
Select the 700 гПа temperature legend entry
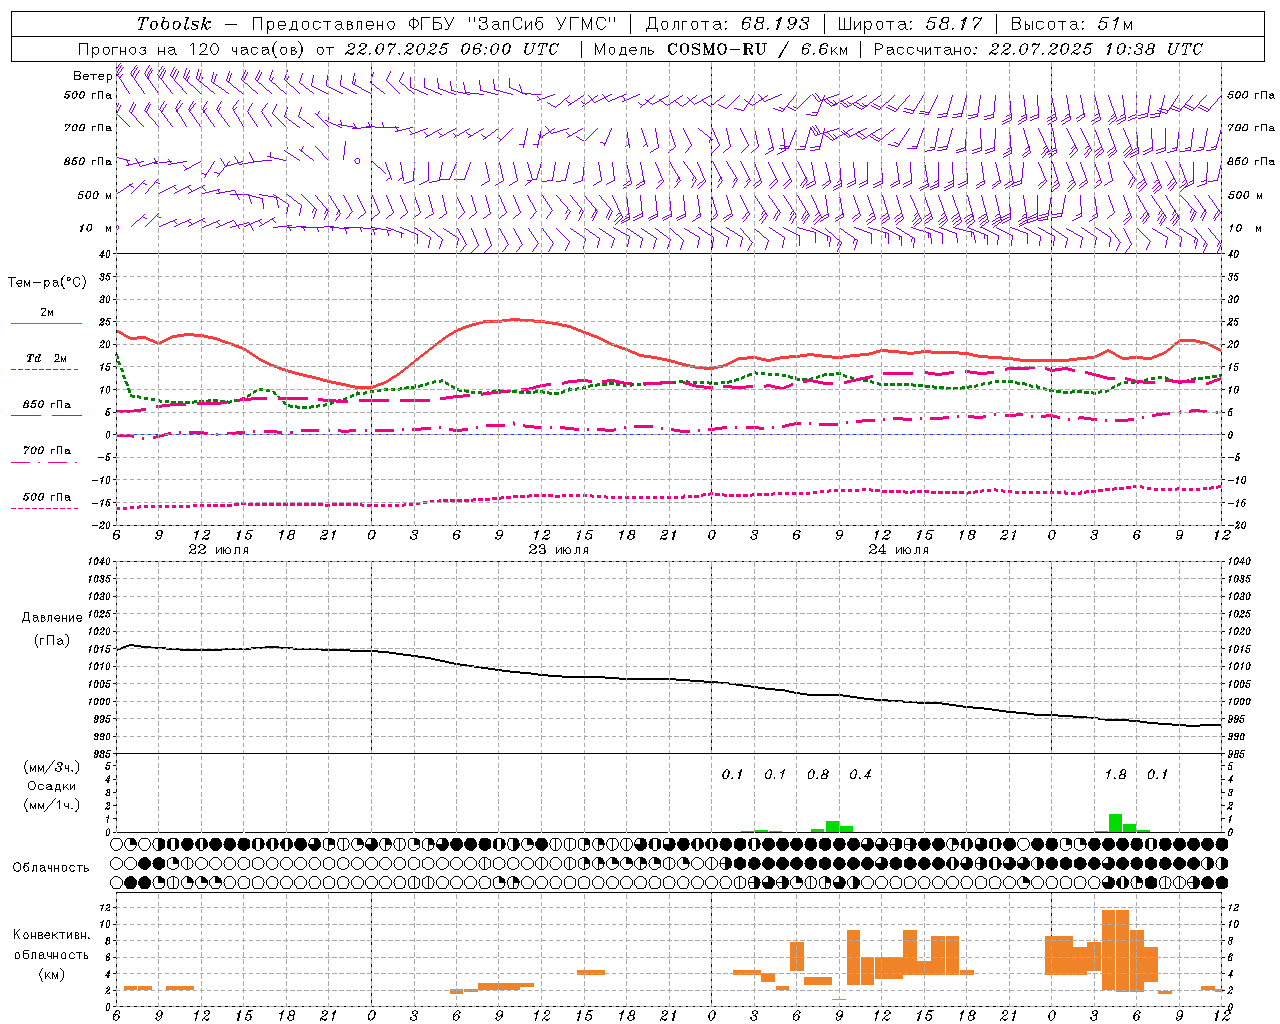coord(46,451)
